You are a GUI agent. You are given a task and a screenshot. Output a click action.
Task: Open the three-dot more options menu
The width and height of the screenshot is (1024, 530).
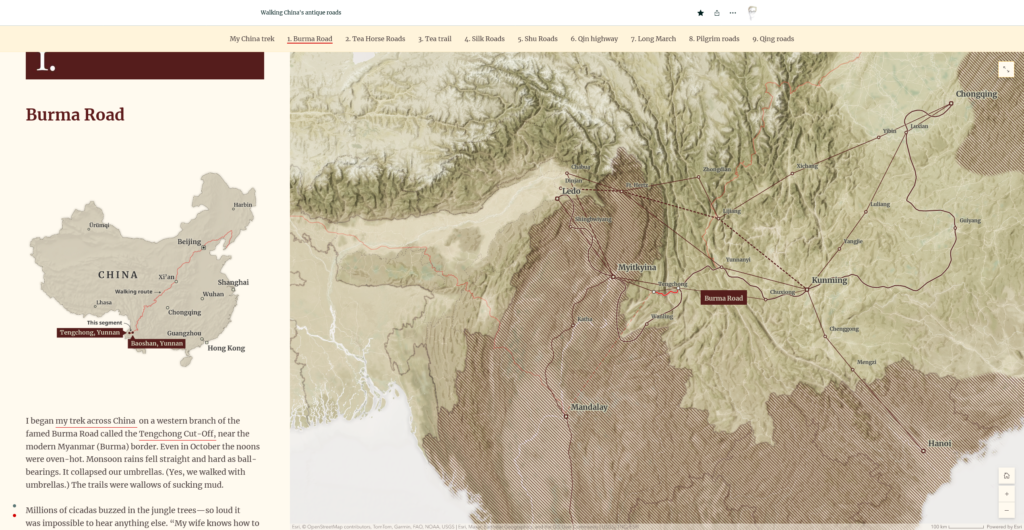tap(732, 13)
